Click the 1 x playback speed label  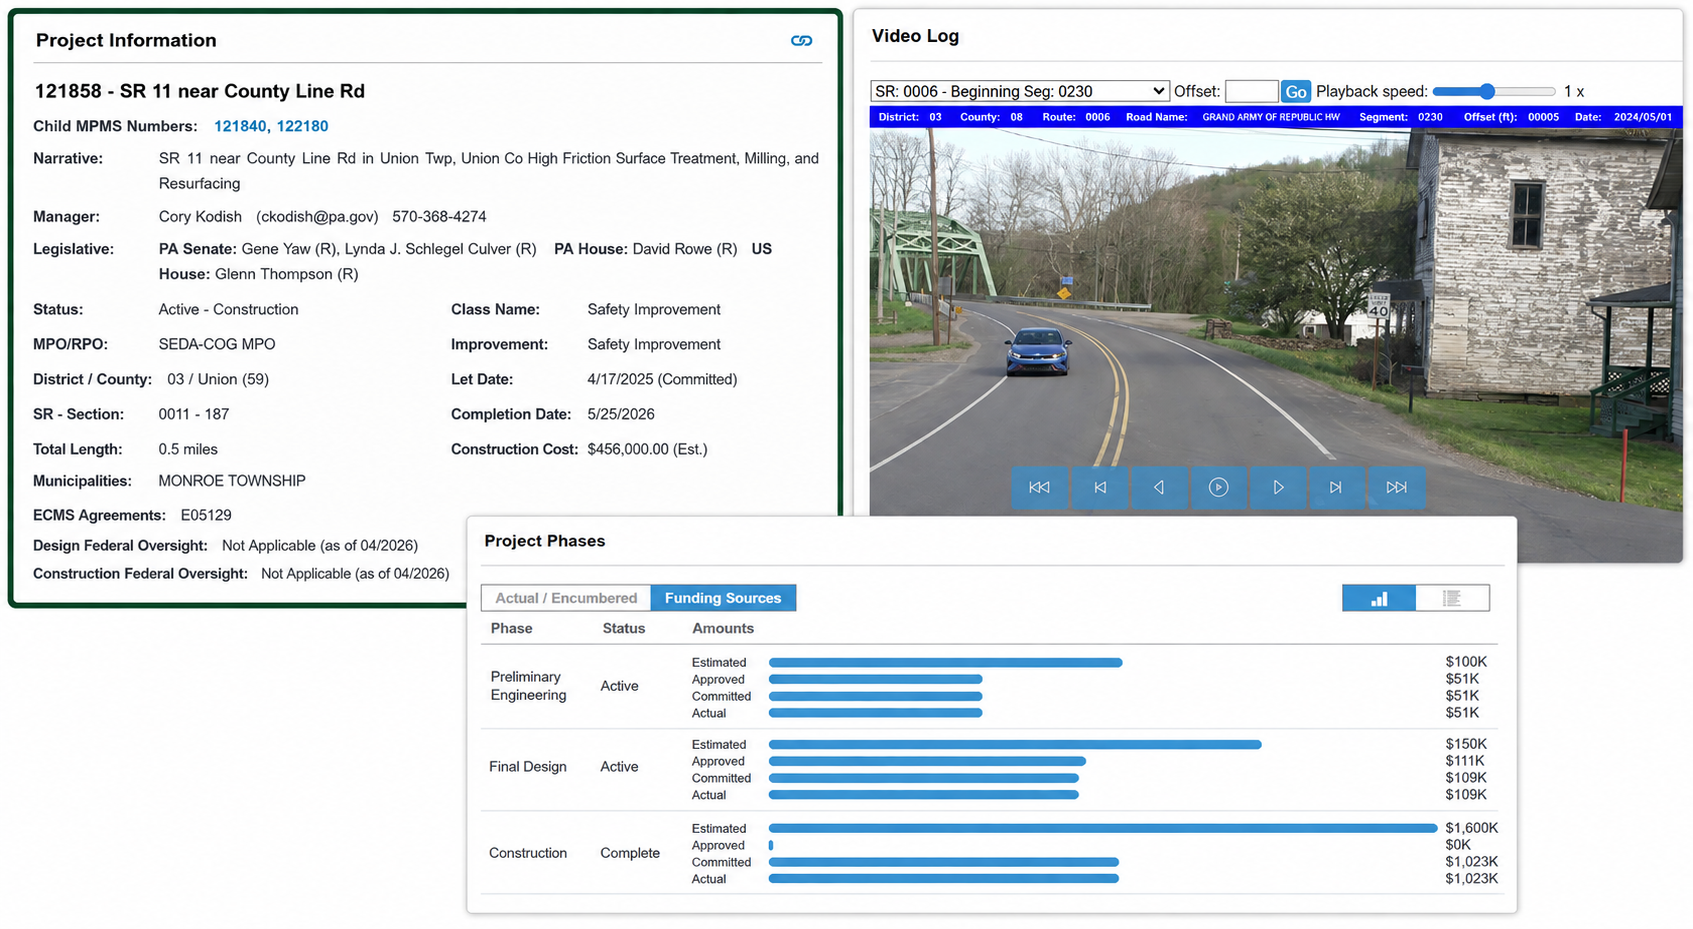[x=1574, y=91]
